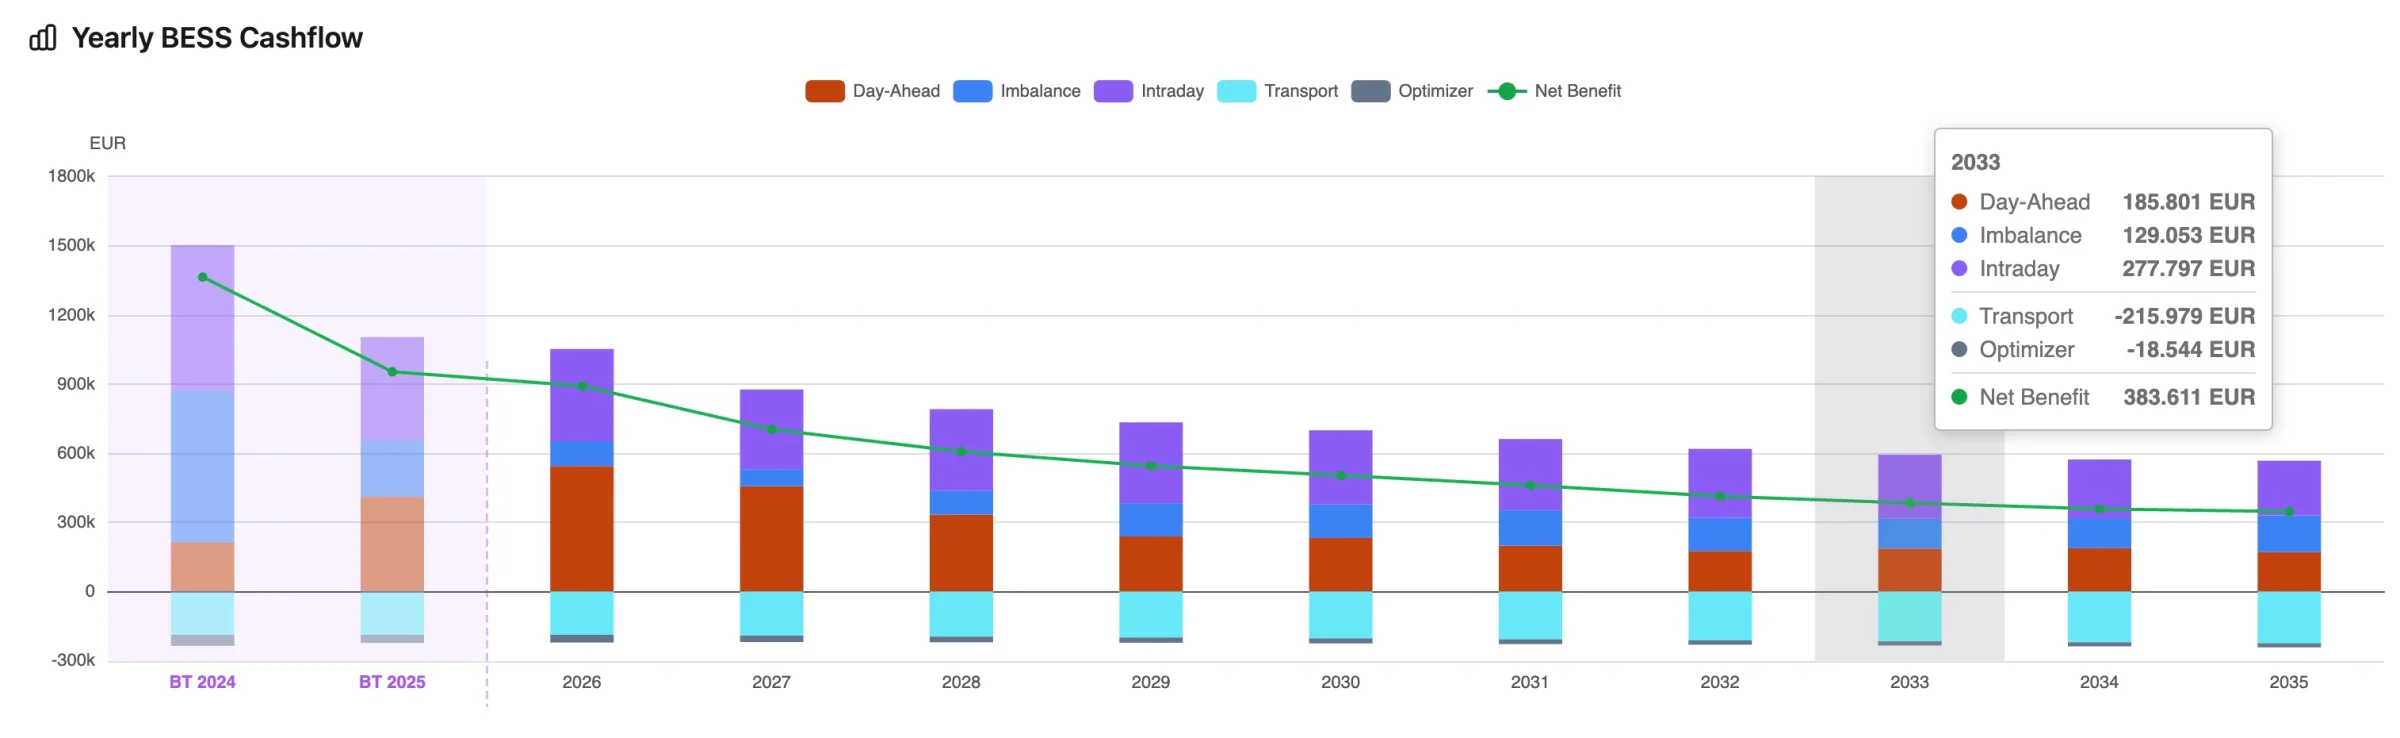The height and width of the screenshot is (738, 2400).
Task: Click Net Benefit point for 2035
Action: (x=2289, y=512)
